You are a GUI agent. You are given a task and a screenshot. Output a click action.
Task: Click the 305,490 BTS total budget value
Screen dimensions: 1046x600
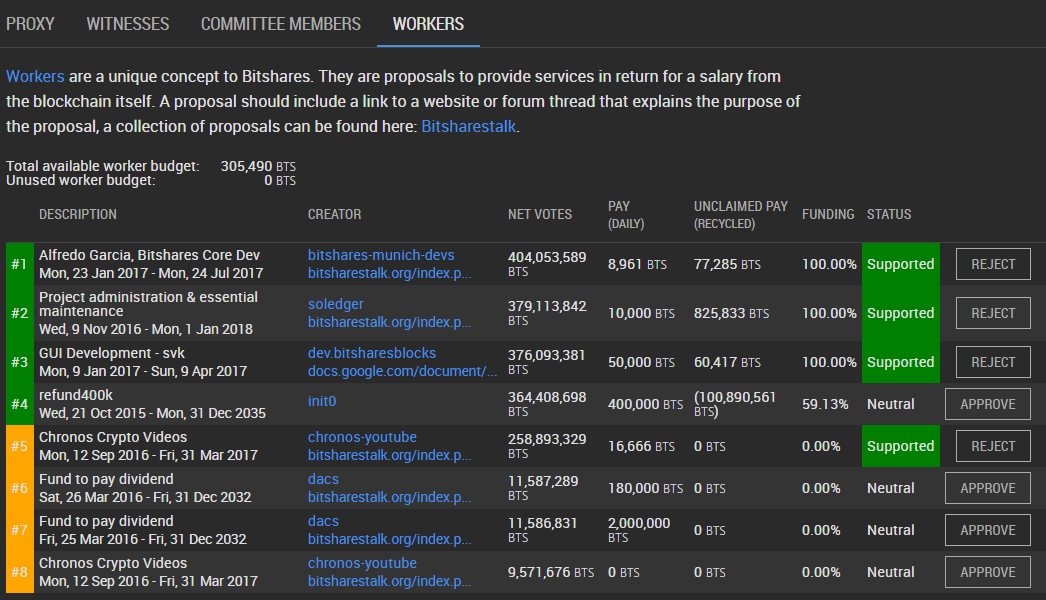pyautogui.click(x=258, y=166)
